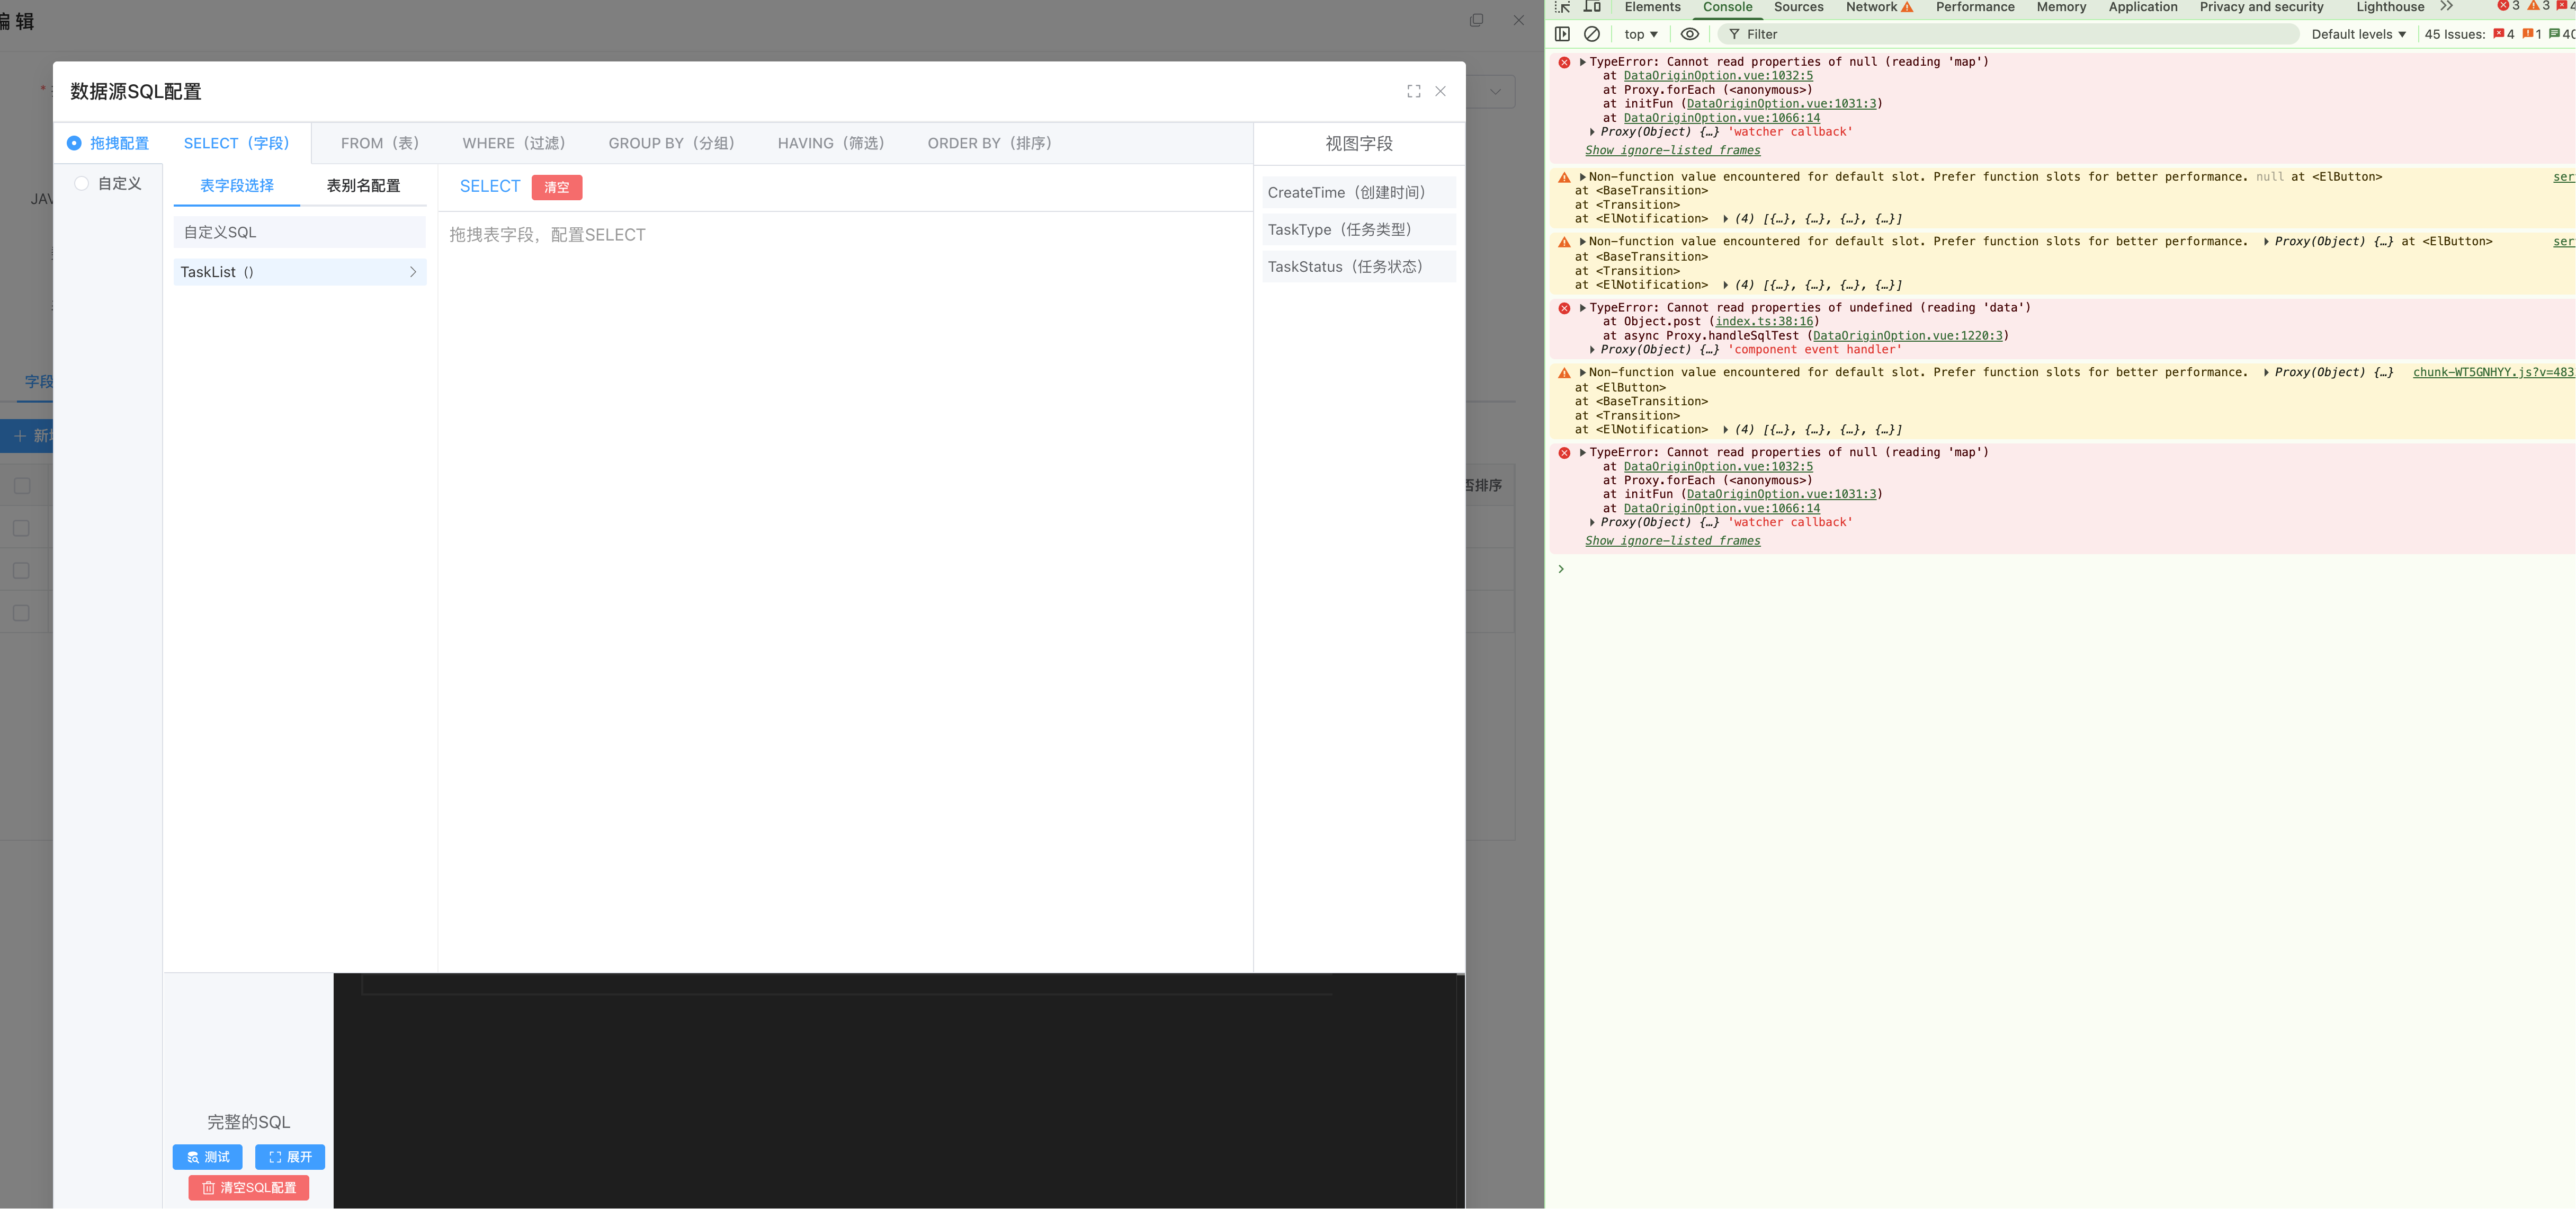Open the top context dropdown in console
Screen dimensions: 2576x1209
point(1640,34)
